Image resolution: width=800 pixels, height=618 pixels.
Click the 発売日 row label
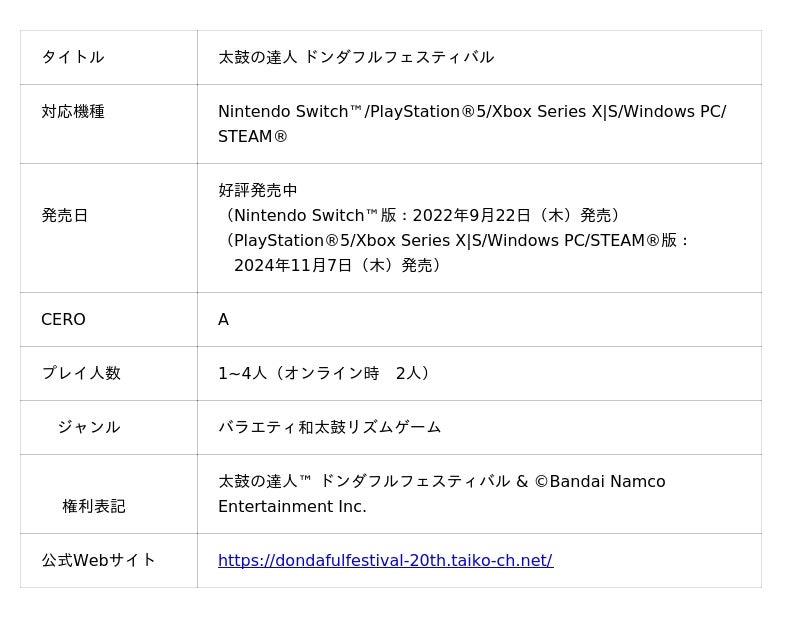tap(64, 215)
